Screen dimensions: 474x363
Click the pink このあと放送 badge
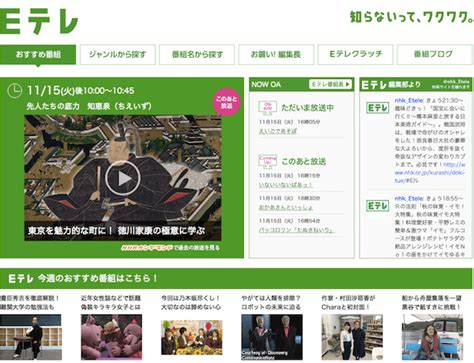[226, 102]
